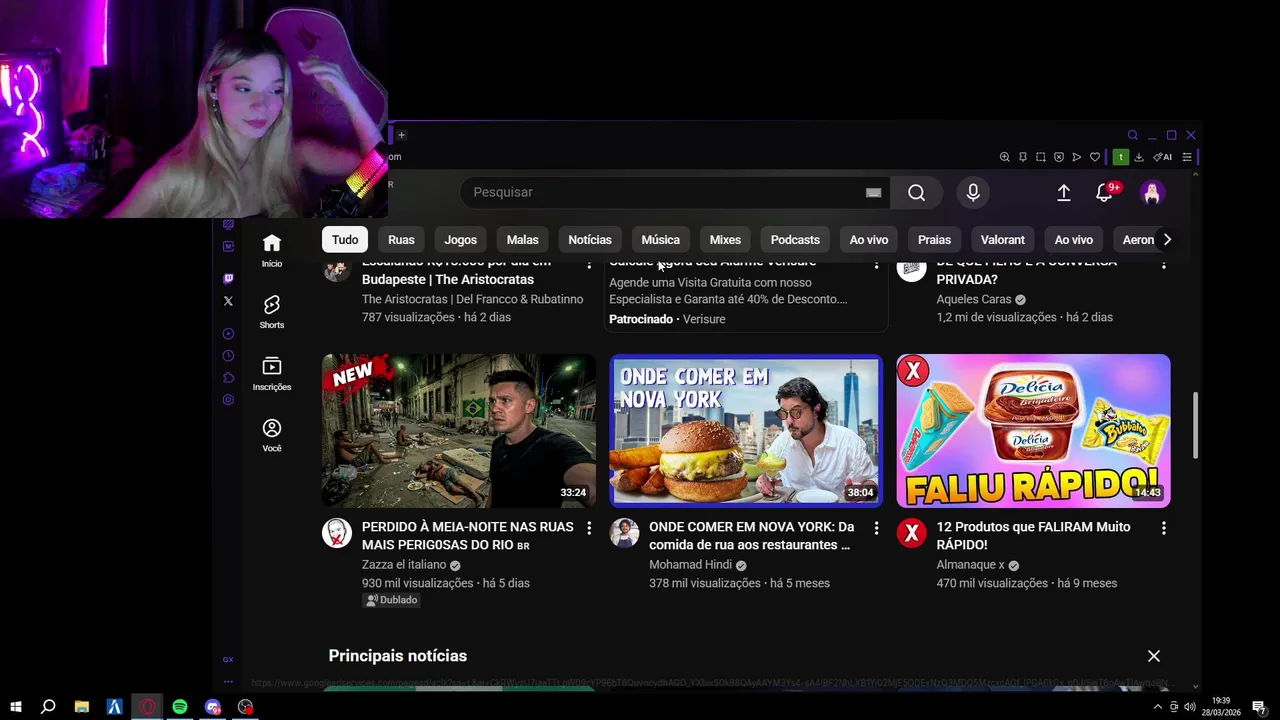Open Aqueles Caras channel link
The width and height of the screenshot is (1280, 720).
(974, 299)
